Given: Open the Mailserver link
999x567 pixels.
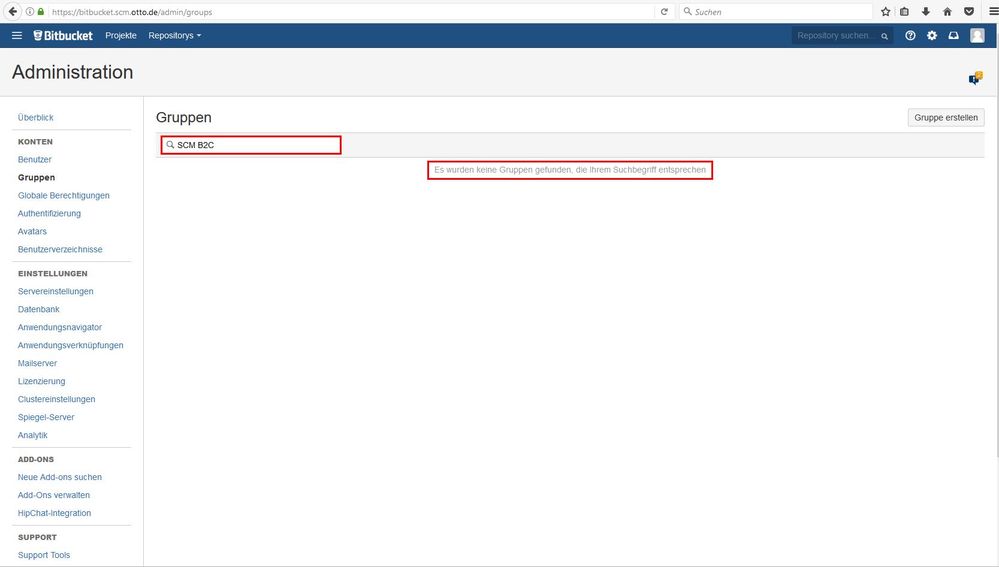Looking at the screenshot, I should point(37,363).
